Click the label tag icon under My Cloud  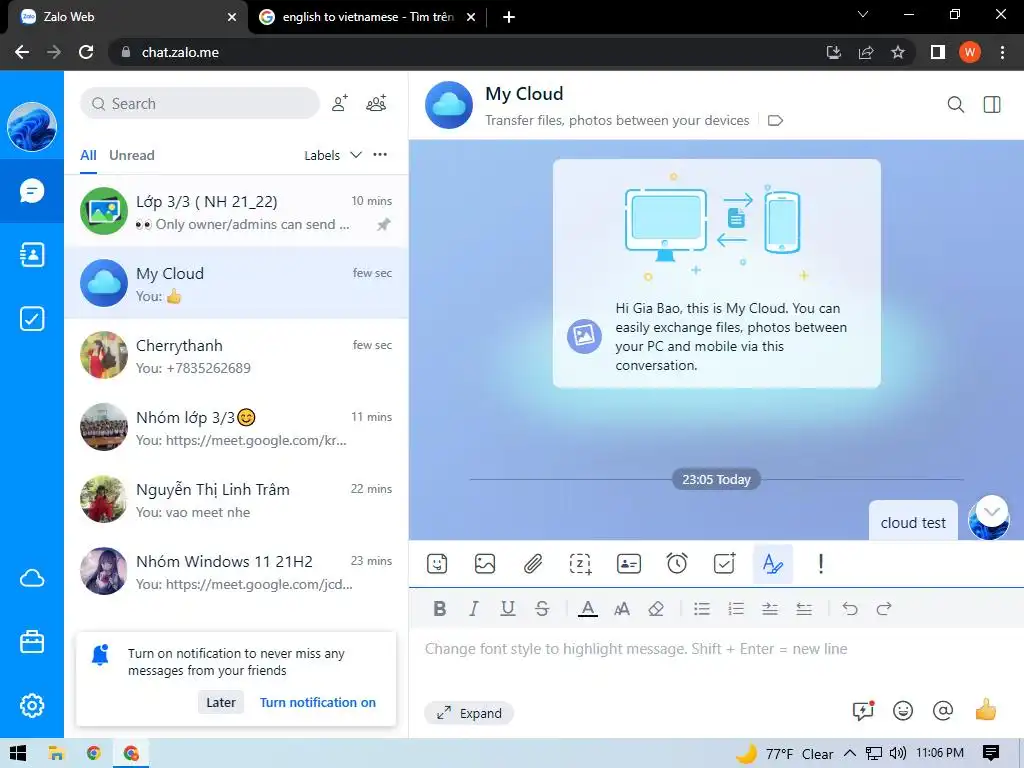[775, 120]
